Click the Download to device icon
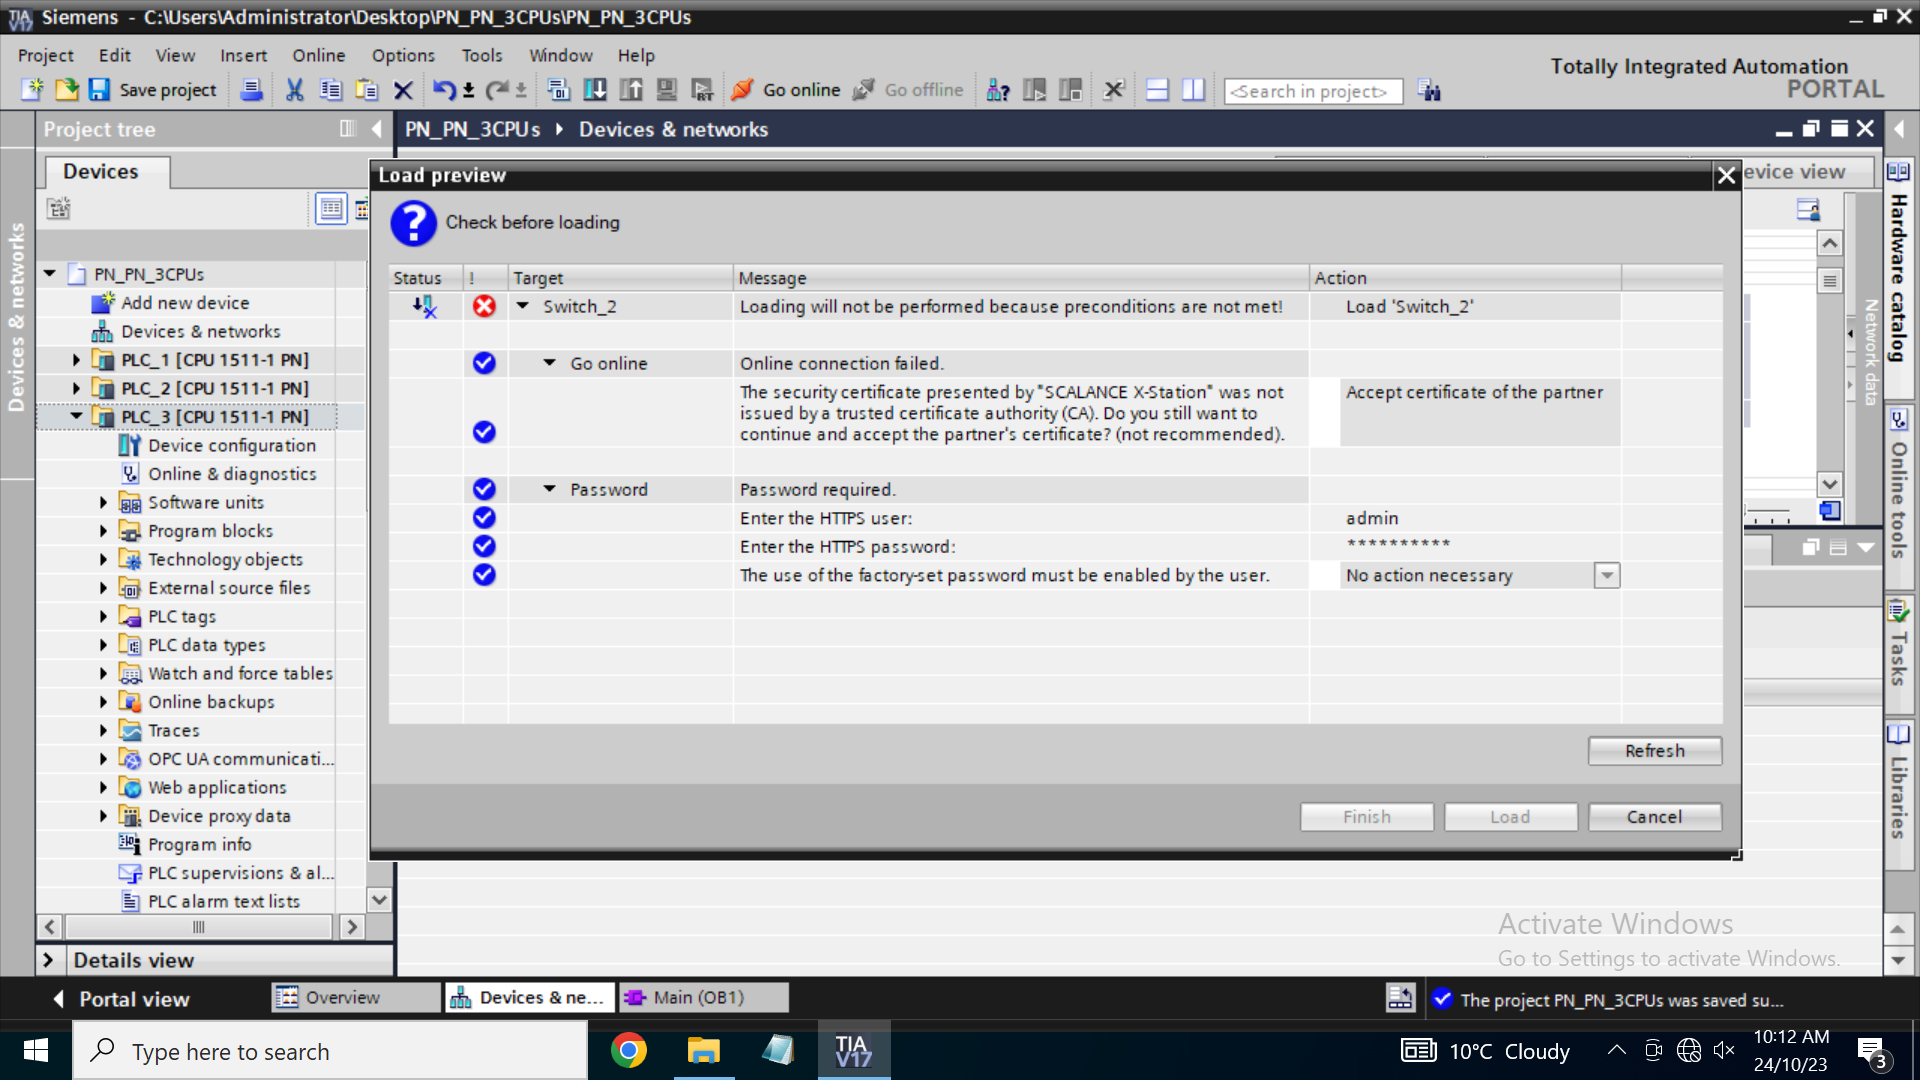Image resolution: width=1920 pixels, height=1080 pixels. (595, 90)
